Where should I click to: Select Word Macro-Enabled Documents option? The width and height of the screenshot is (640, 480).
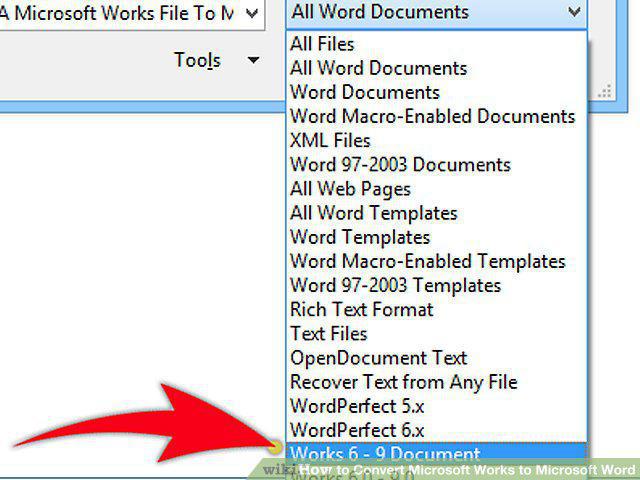tap(436, 116)
